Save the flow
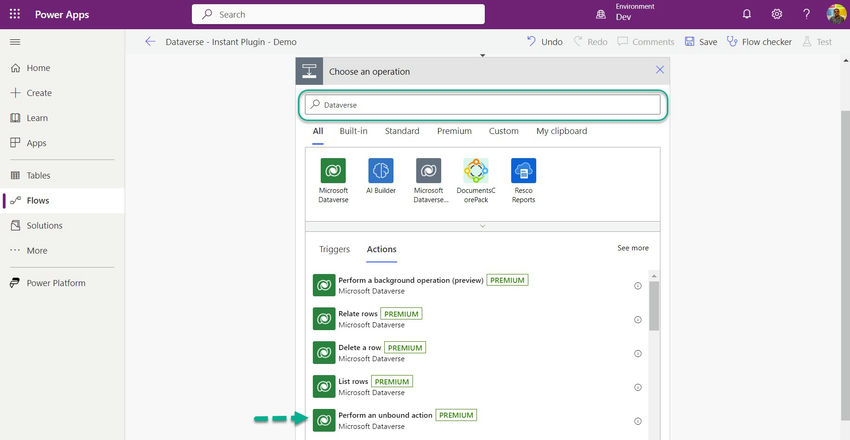This screenshot has width=850, height=440. tap(701, 42)
